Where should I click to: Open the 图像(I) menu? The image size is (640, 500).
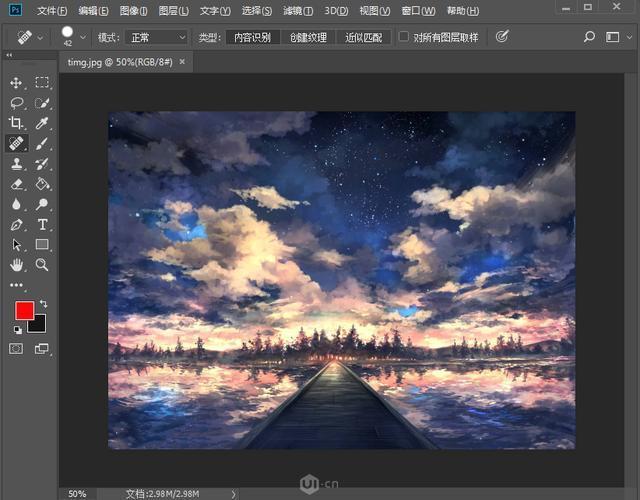(133, 11)
